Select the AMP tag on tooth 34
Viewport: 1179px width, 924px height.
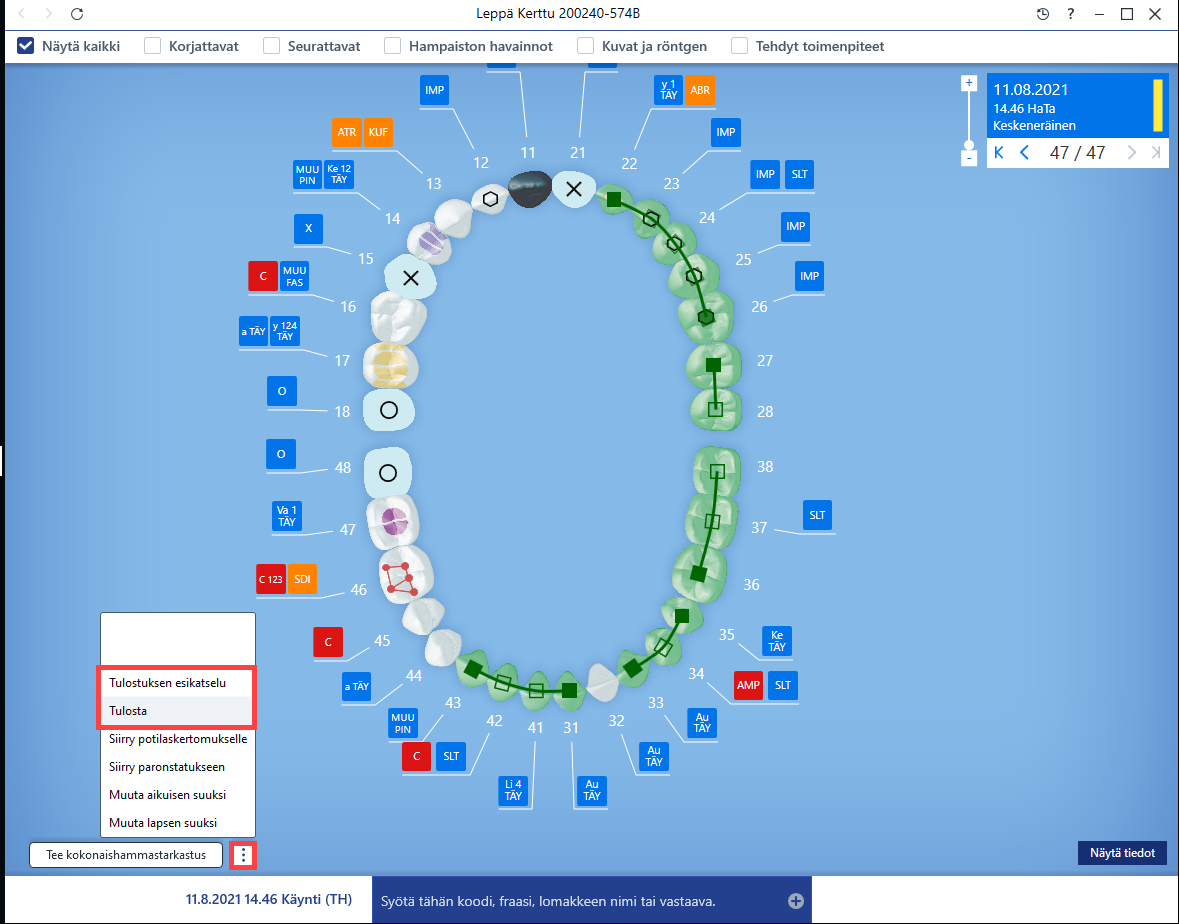(748, 686)
